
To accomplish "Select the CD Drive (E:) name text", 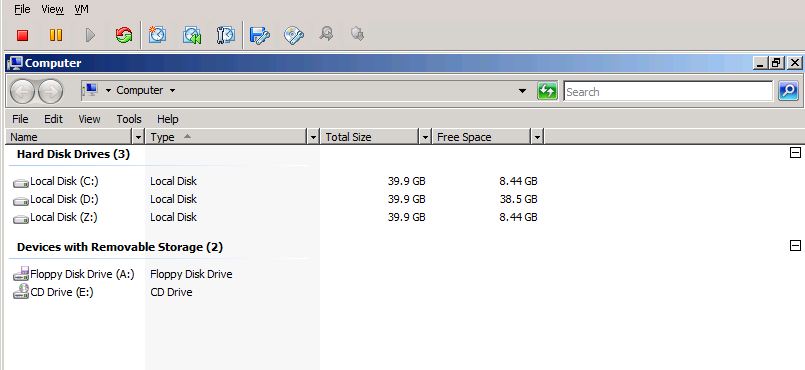I will coord(62,292).
